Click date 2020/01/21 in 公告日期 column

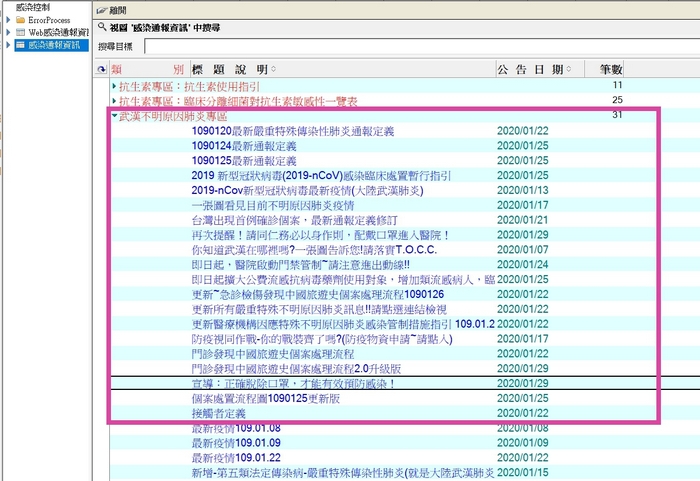pyautogui.click(x=523, y=220)
